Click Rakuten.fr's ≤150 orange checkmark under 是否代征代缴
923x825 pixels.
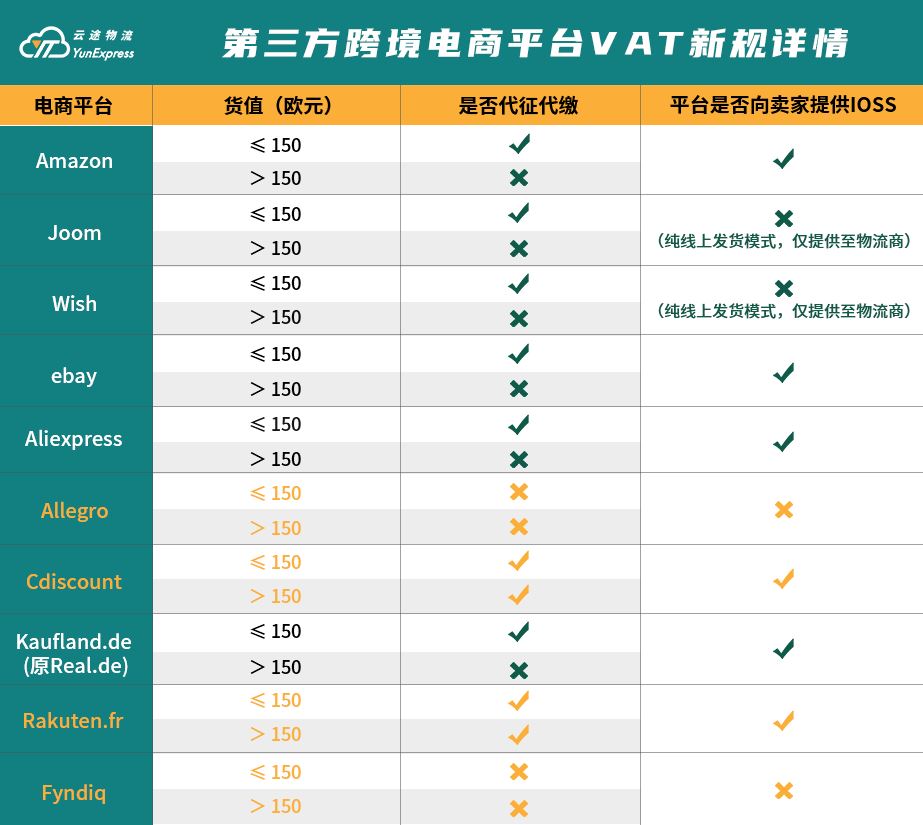pos(519,700)
